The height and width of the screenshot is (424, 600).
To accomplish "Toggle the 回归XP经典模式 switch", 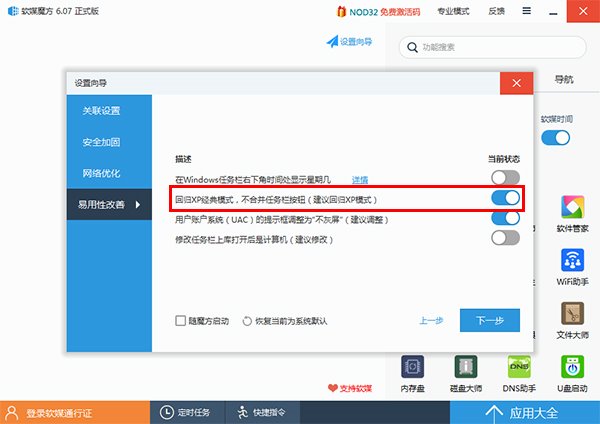I will pyautogui.click(x=505, y=198).
